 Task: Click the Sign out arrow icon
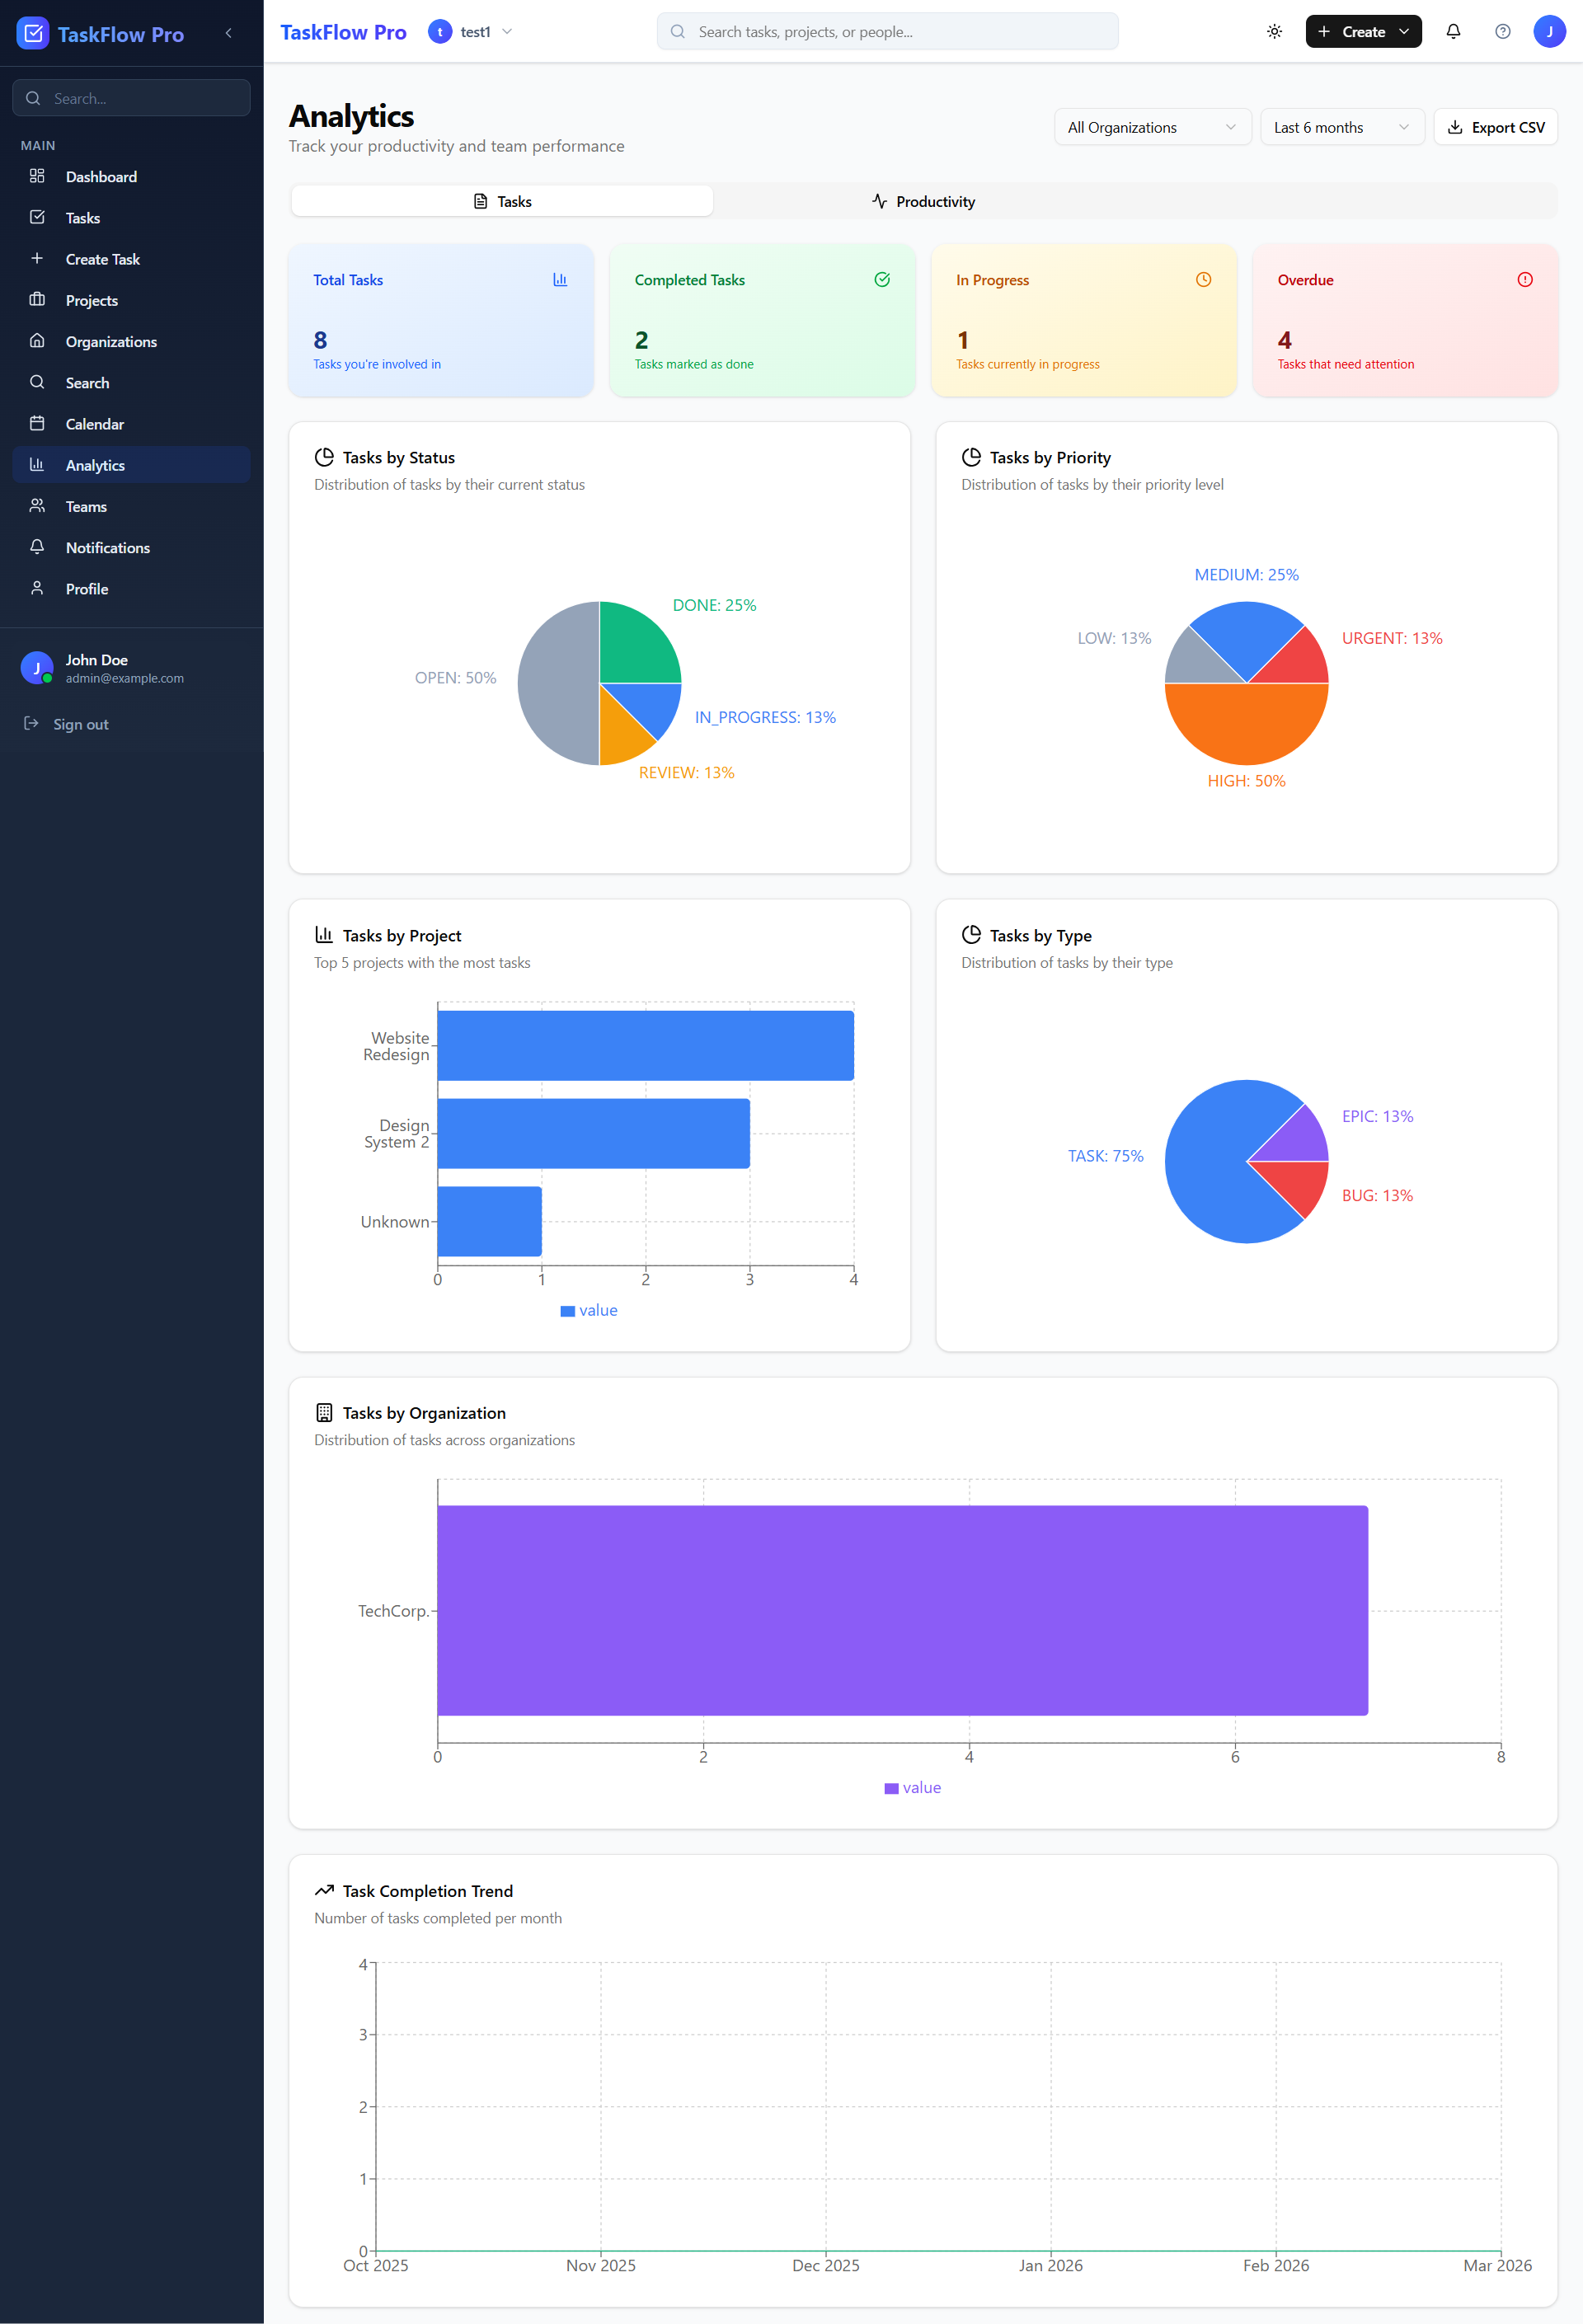point(31,723)
